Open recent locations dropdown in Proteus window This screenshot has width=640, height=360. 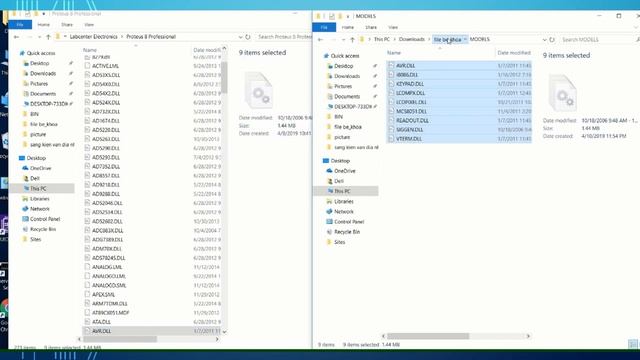(39, 37)
